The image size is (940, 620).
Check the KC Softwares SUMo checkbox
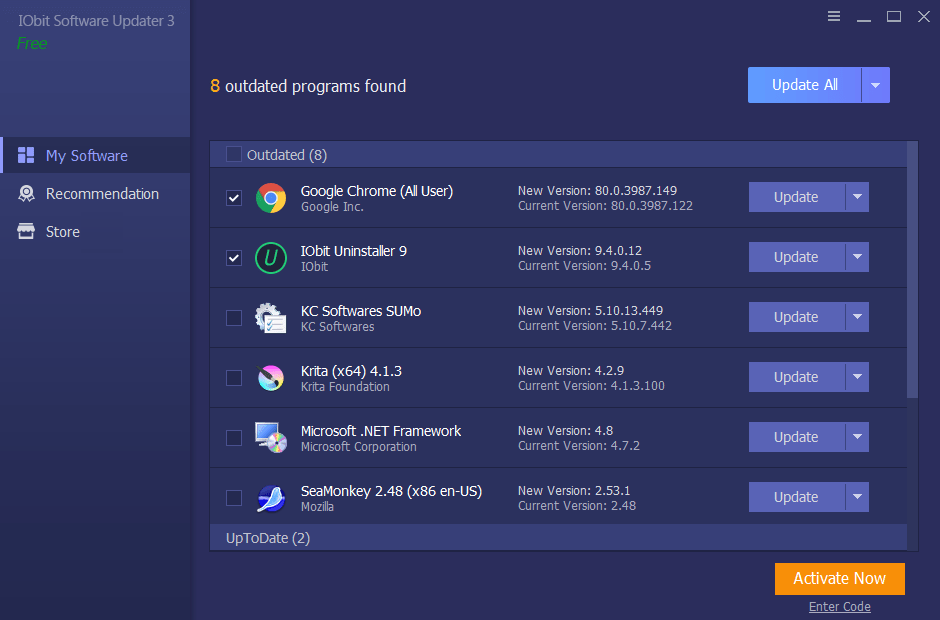click(234, 318)
